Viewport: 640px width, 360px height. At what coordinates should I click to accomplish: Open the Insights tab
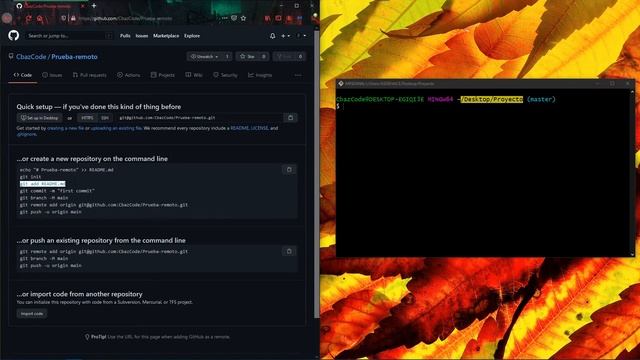coord(260,75)
